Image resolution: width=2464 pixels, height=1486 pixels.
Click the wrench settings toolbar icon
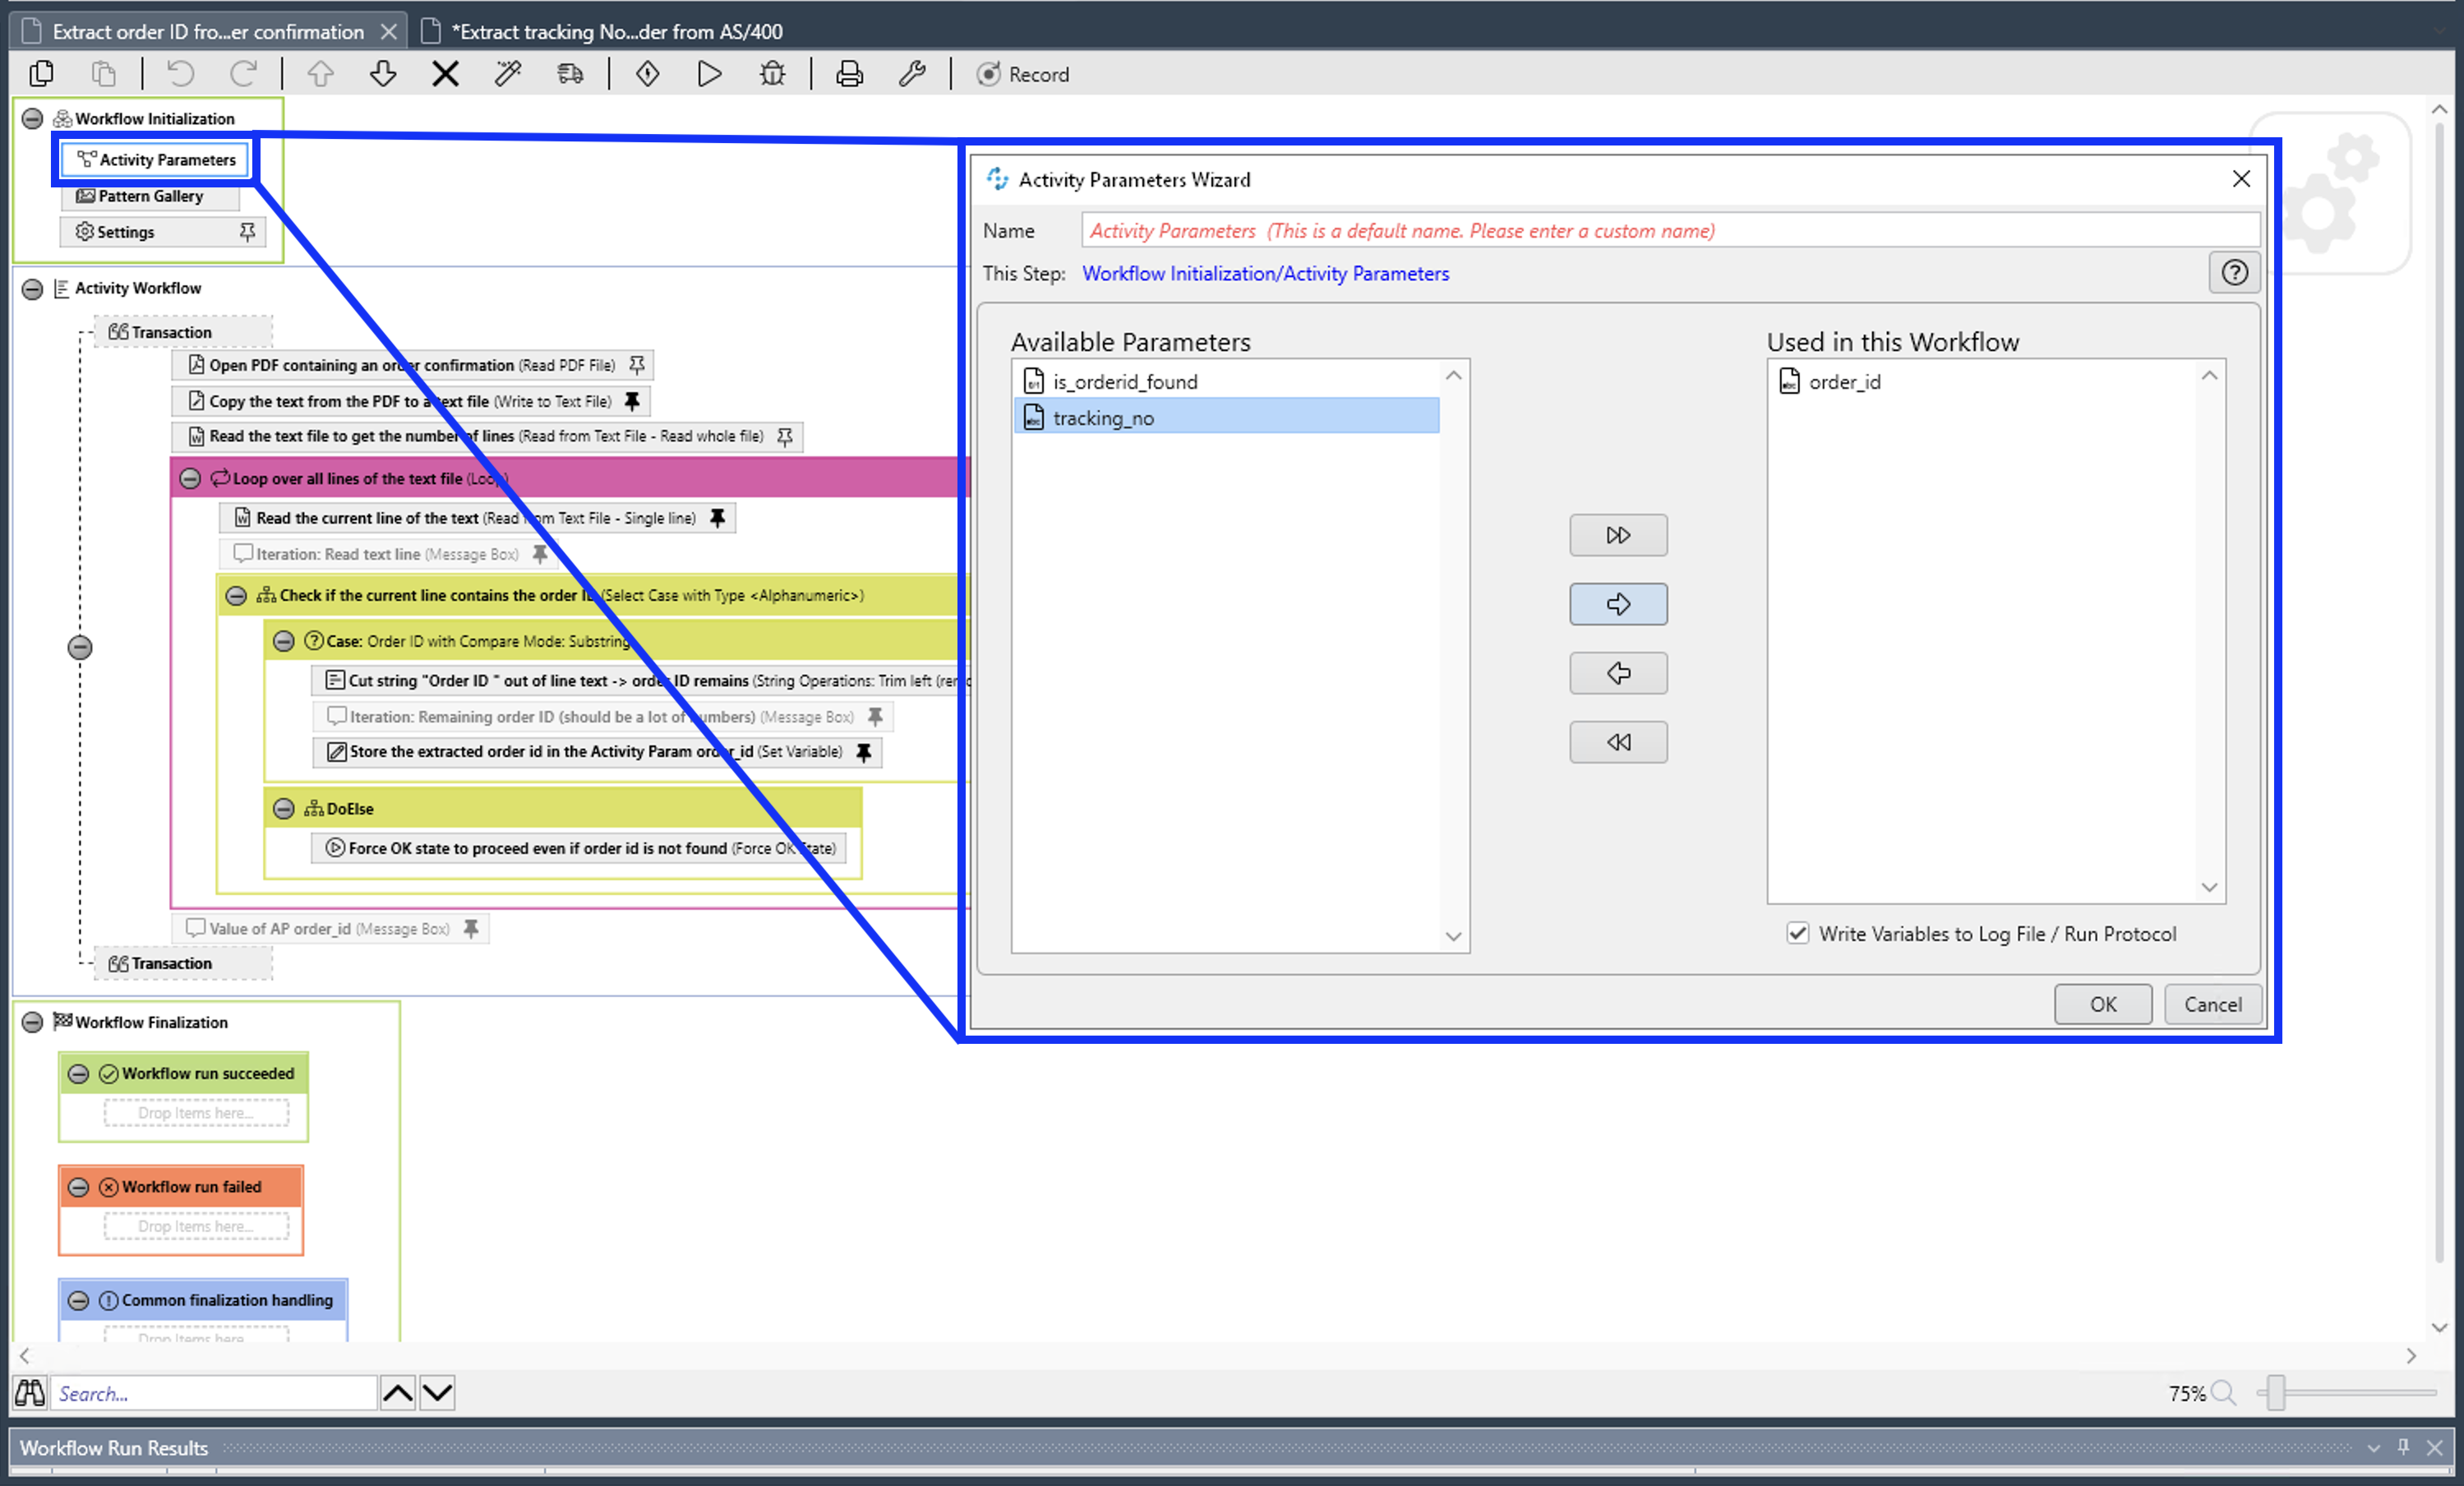(x=911, y=74)
